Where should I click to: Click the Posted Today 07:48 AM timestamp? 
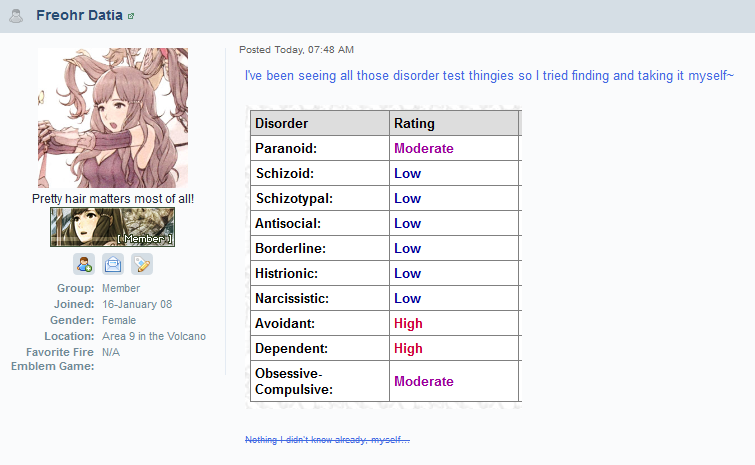296,50
